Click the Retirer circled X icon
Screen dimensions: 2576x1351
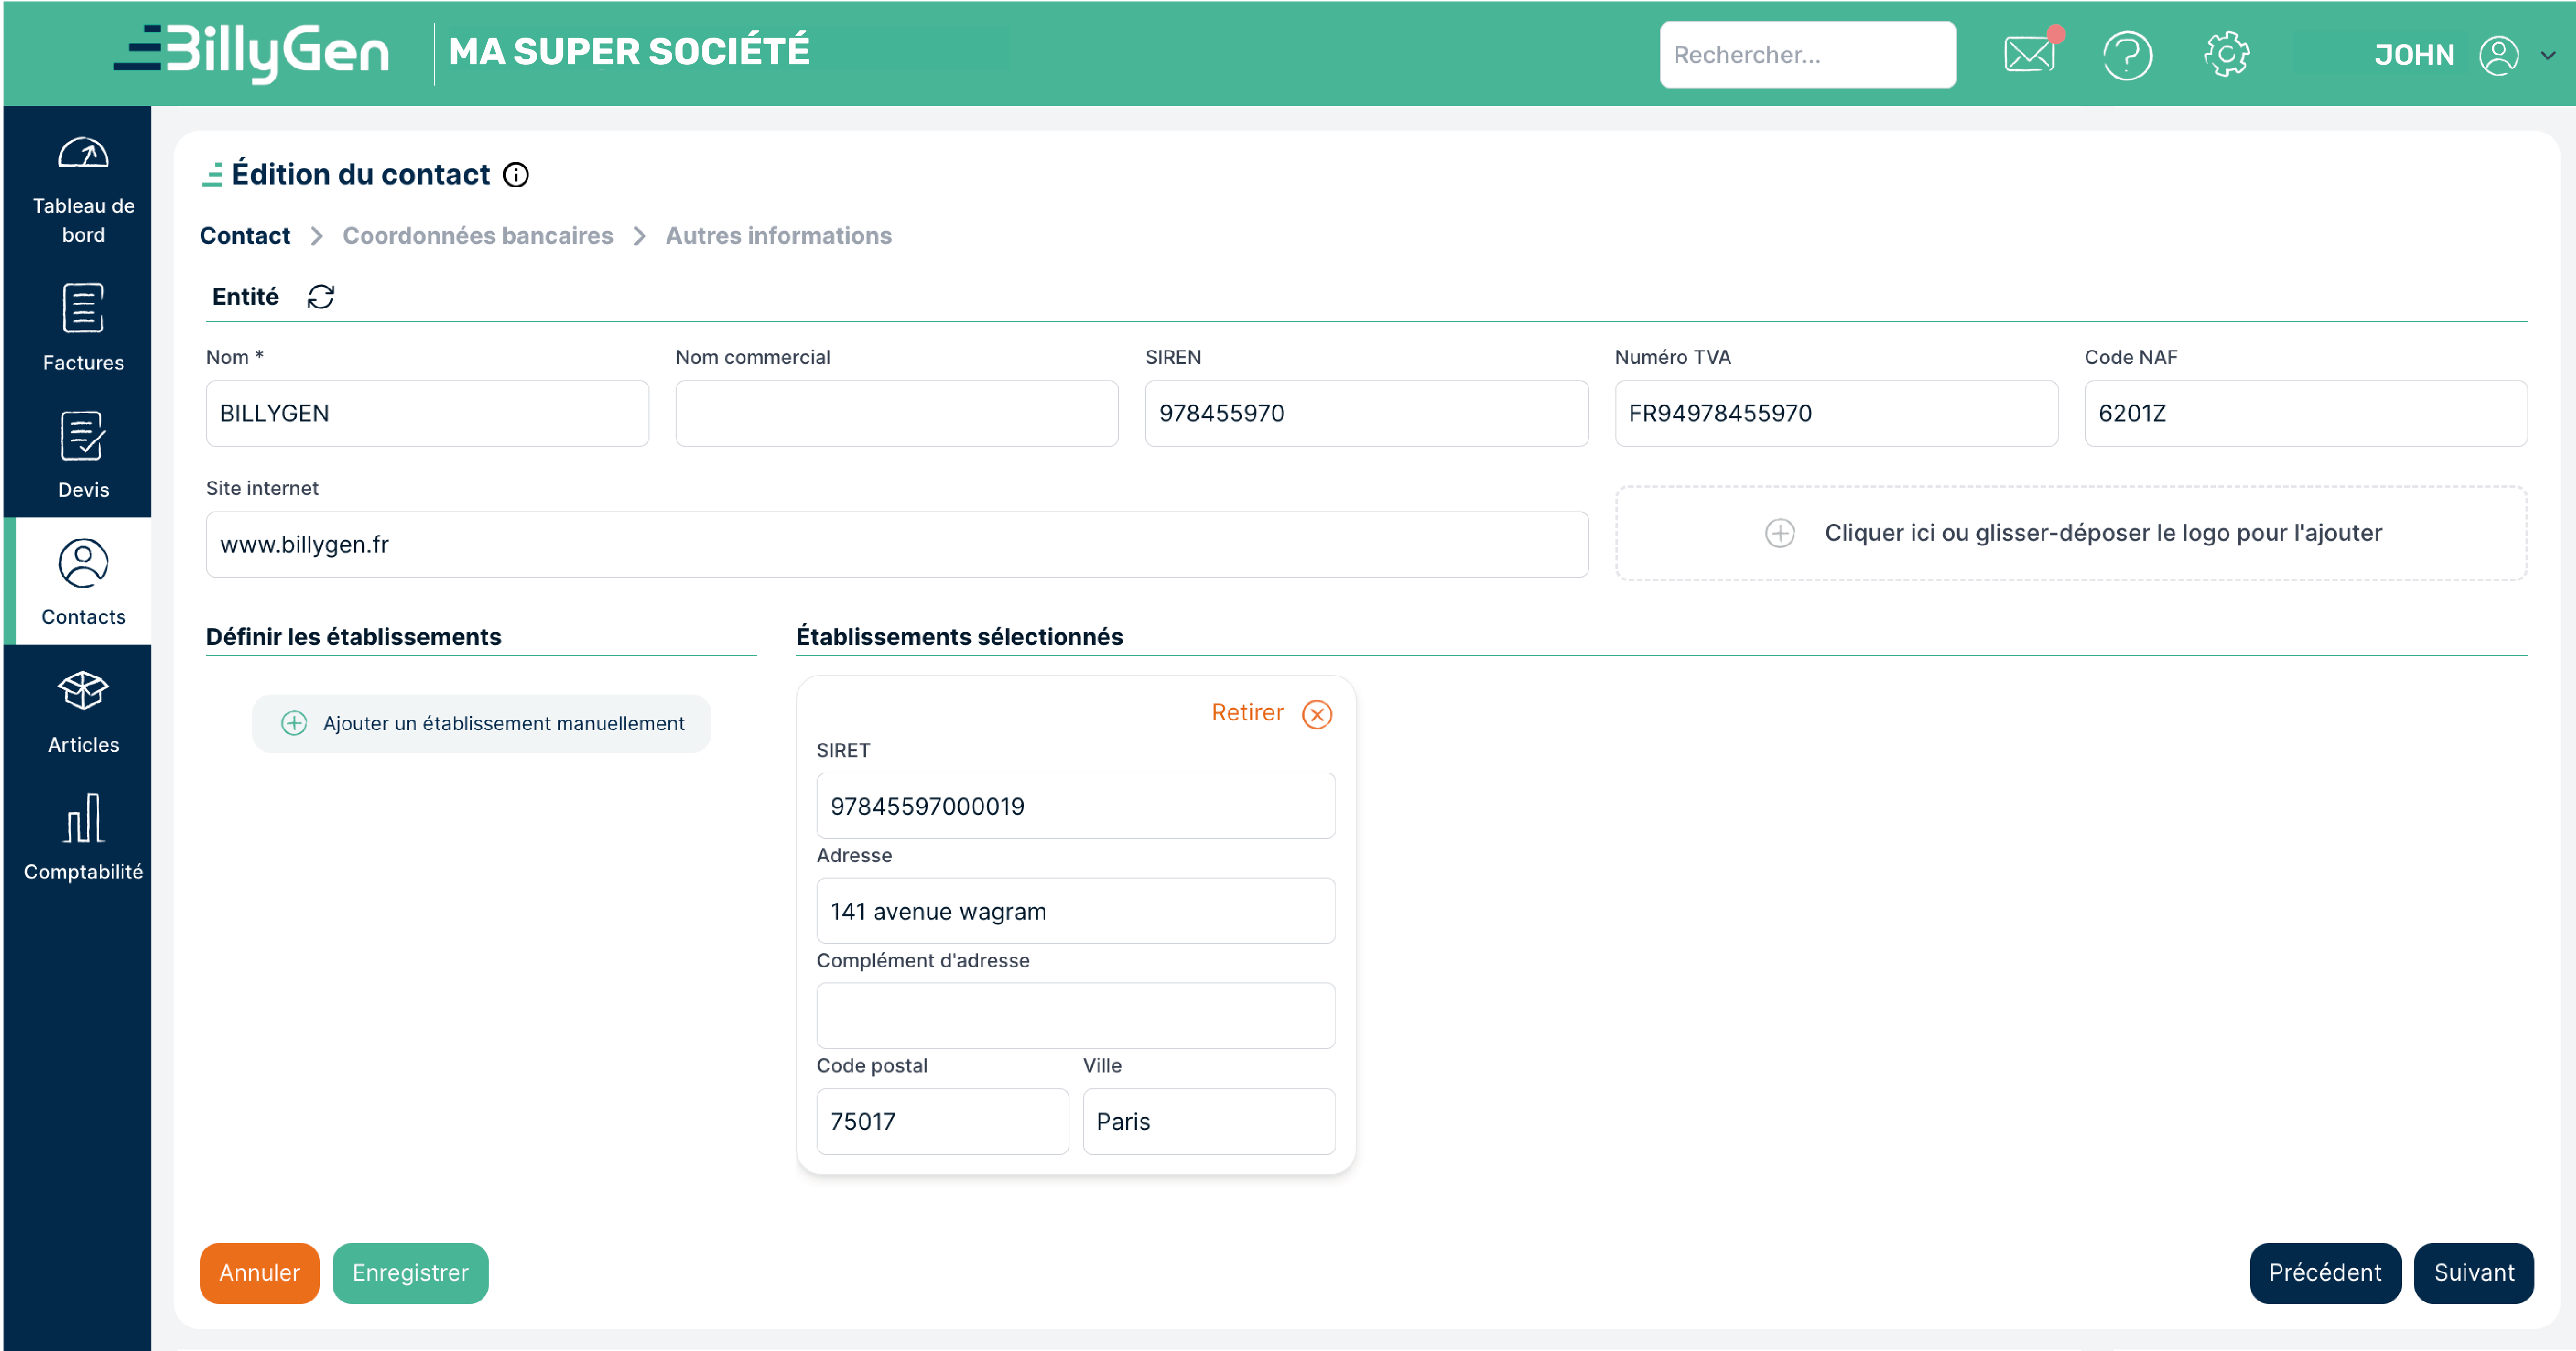coord(1317,714)
